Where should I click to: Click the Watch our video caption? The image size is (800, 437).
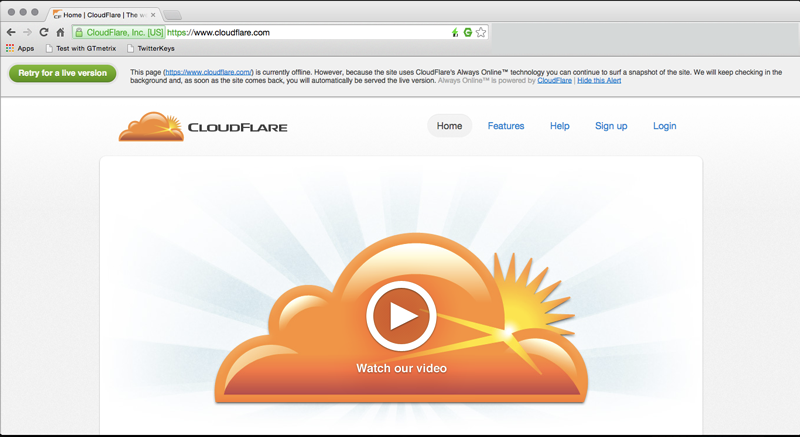pyautogui.click(x=402, y=368)
